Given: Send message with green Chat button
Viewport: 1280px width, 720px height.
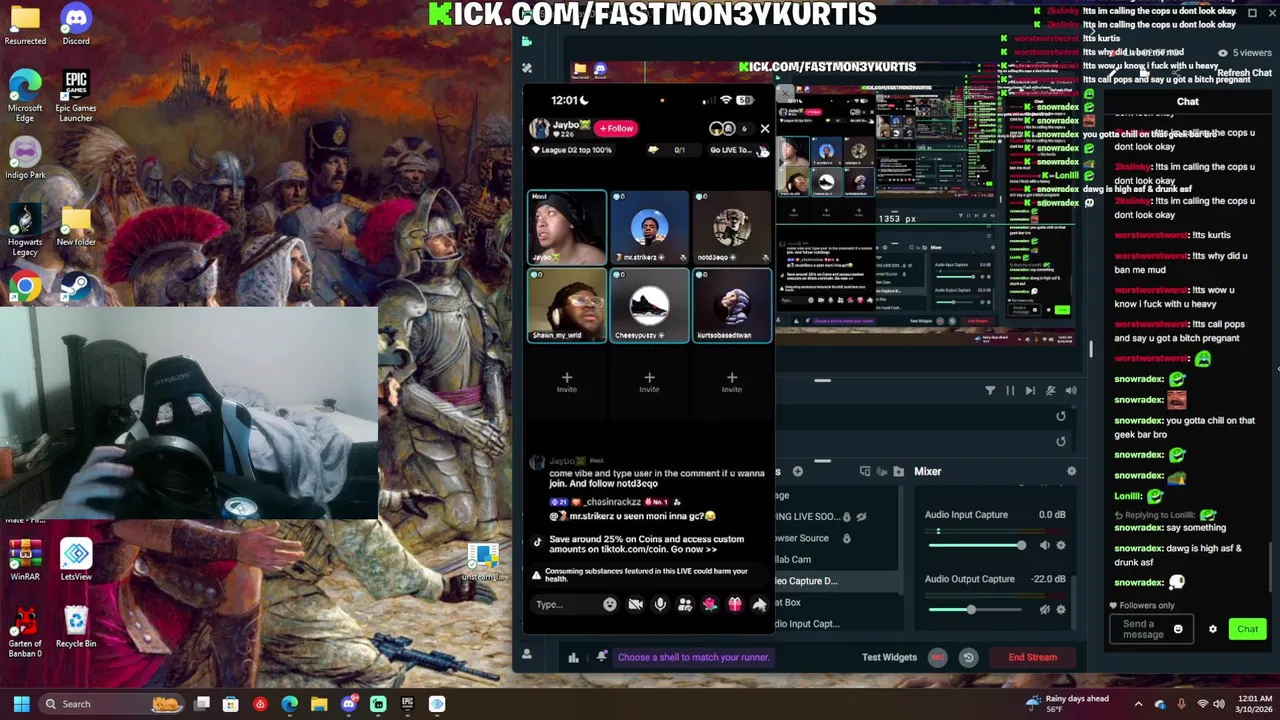Looking at the screenshot, I should tap(1247, 629).
